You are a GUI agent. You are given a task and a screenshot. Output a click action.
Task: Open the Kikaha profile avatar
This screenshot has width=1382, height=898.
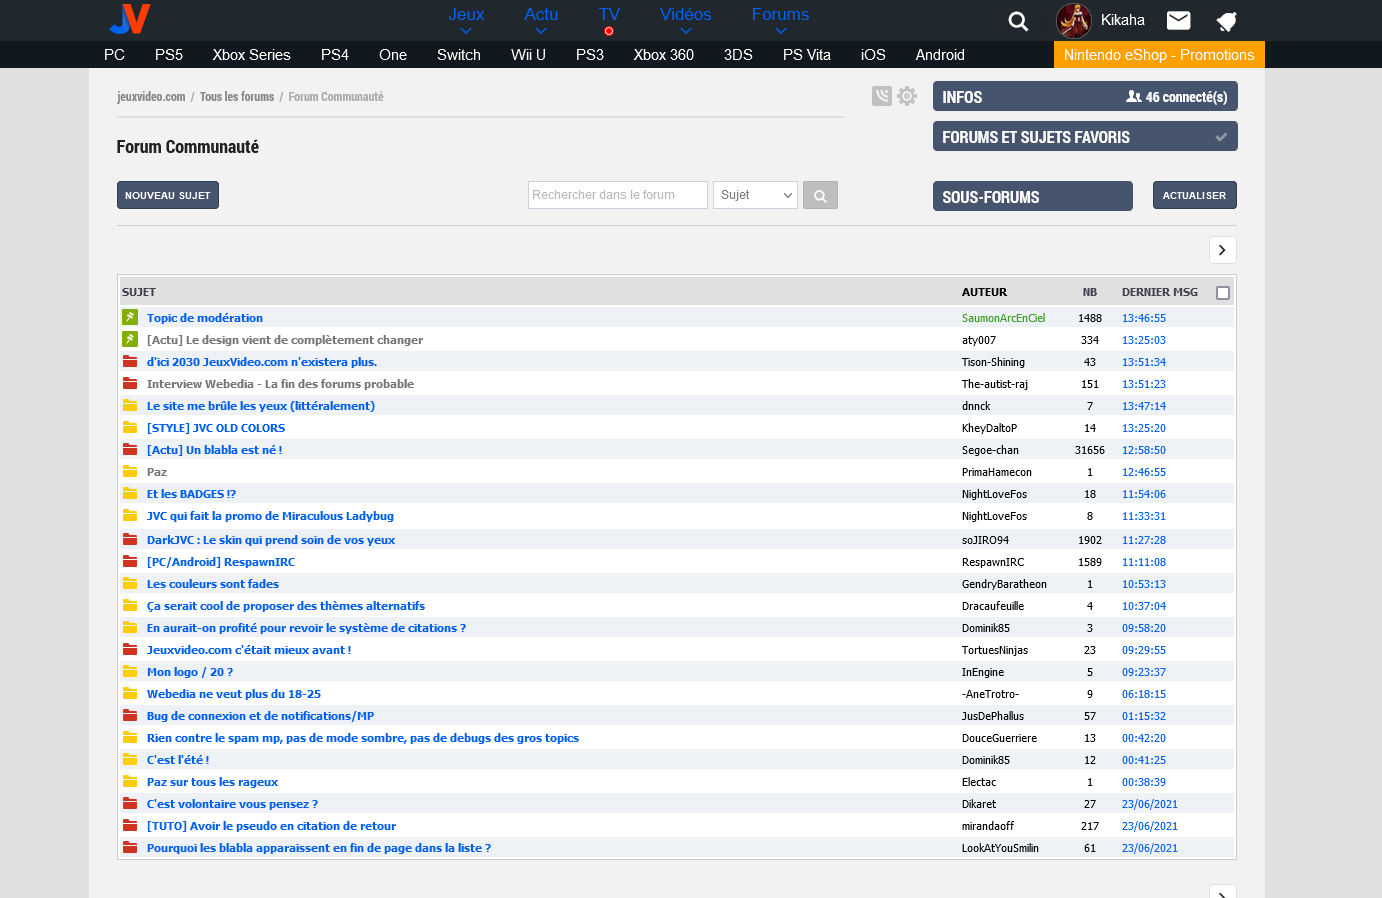[1074, 20]
